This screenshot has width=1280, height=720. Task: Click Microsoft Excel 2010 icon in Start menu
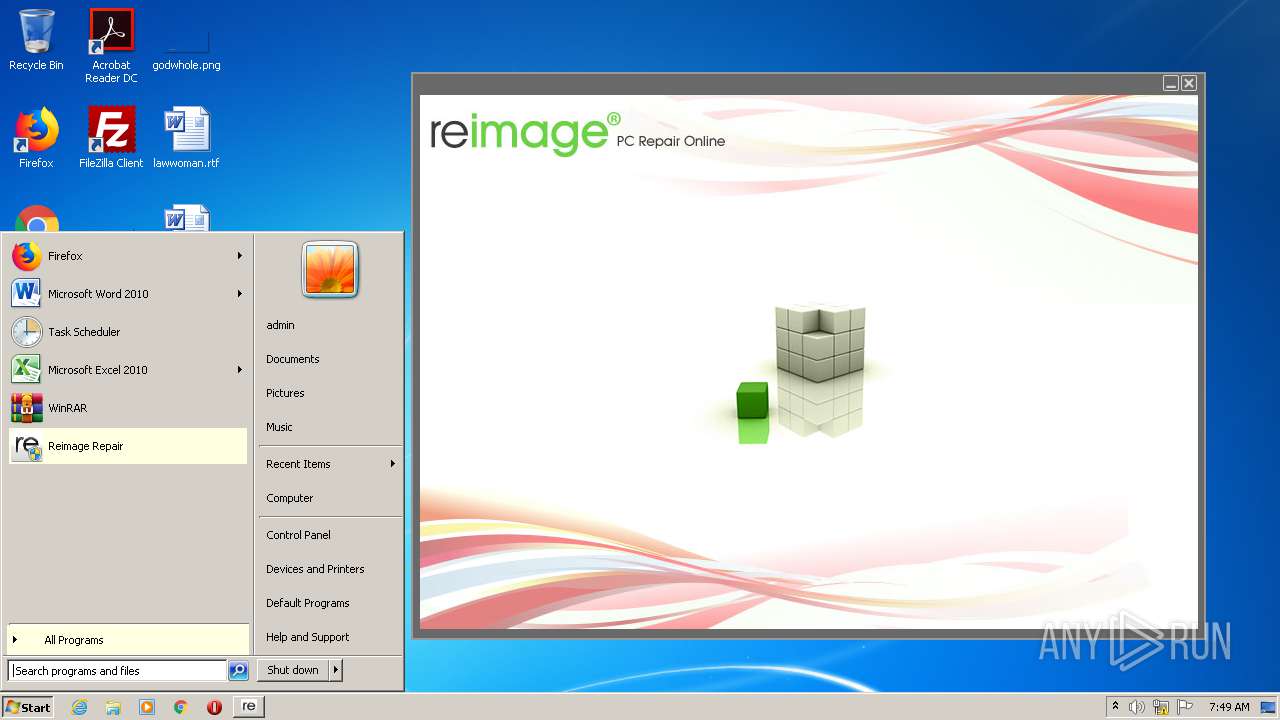point(27,370)
